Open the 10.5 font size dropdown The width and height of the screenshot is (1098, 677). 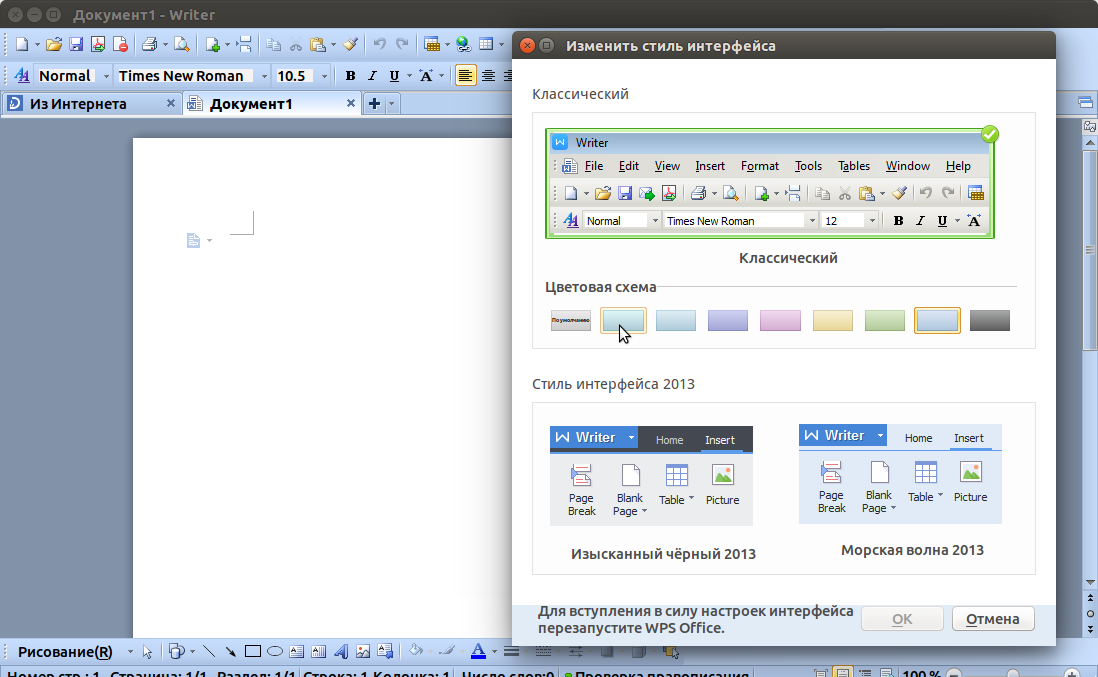[x=324, y=76]
